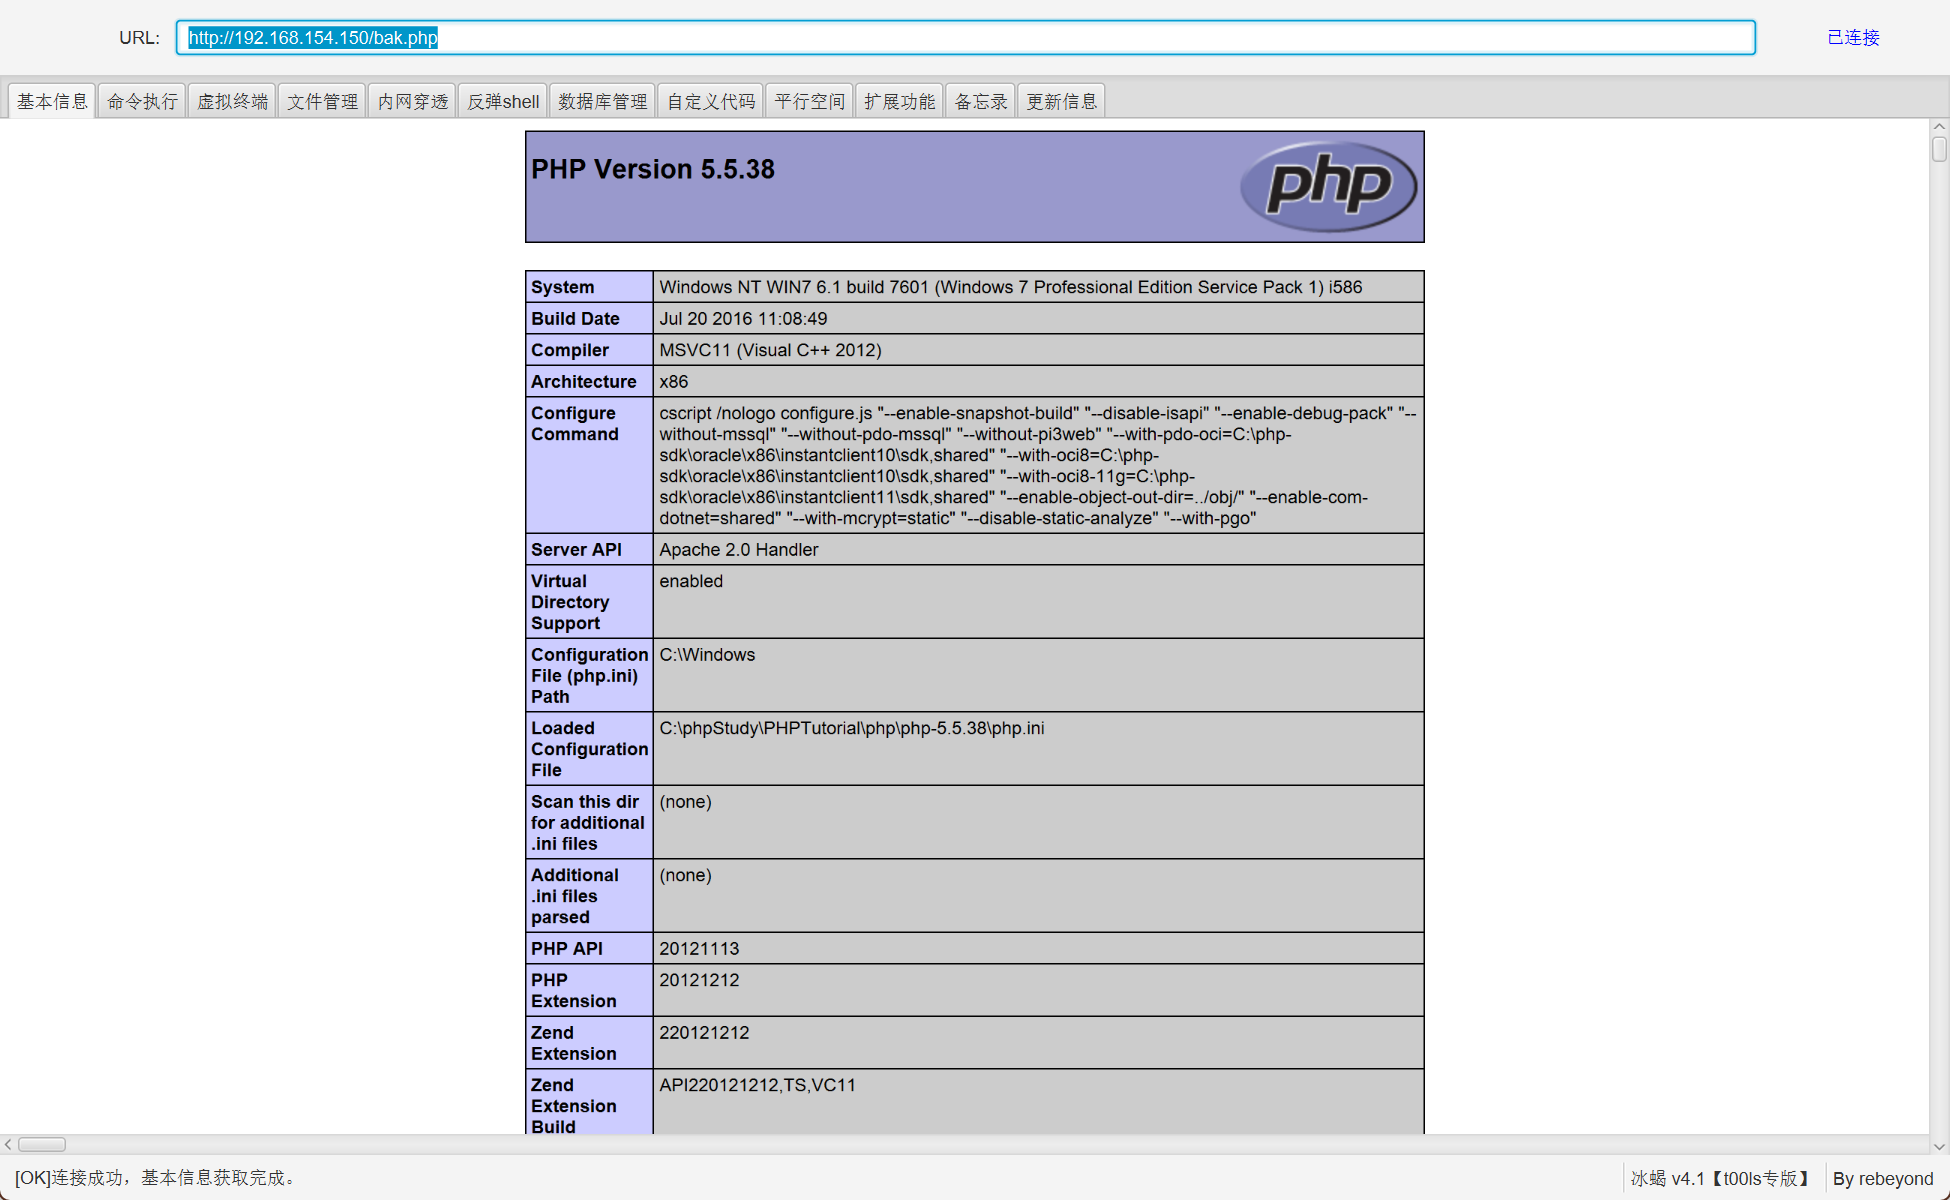Click the PHP Extension value 20121212
The width and height of the screenshot is (1950, 1200).
click(699, 980)
